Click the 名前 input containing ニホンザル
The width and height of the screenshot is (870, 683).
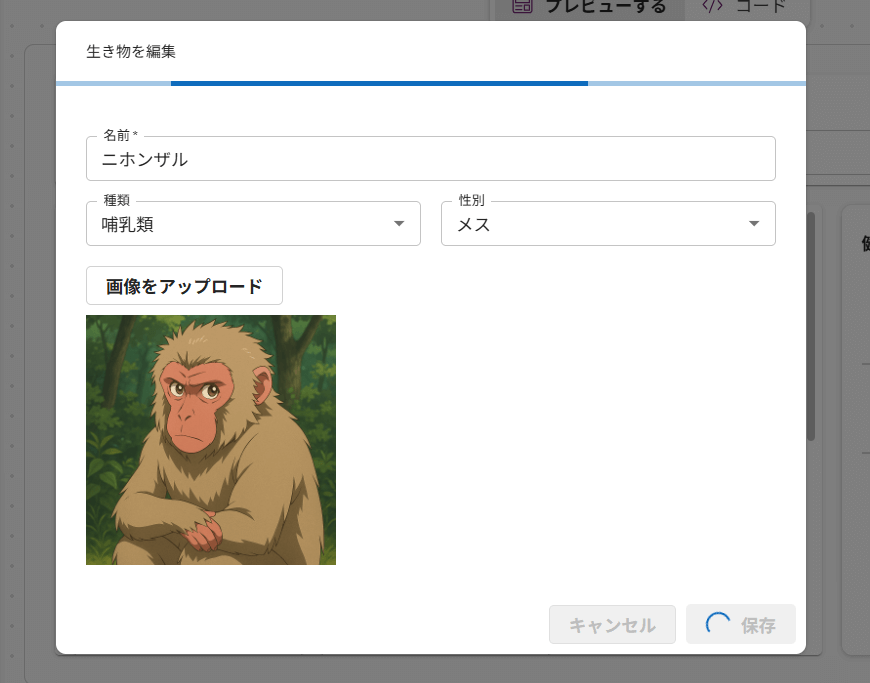click(x=430, y=159)
